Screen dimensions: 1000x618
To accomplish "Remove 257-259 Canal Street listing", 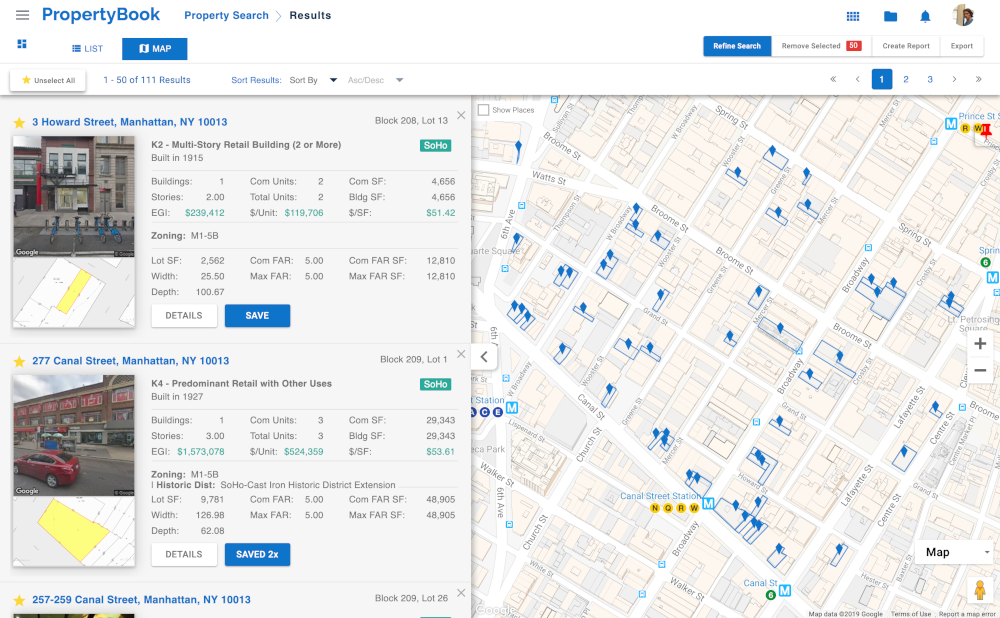I will 461,593.
